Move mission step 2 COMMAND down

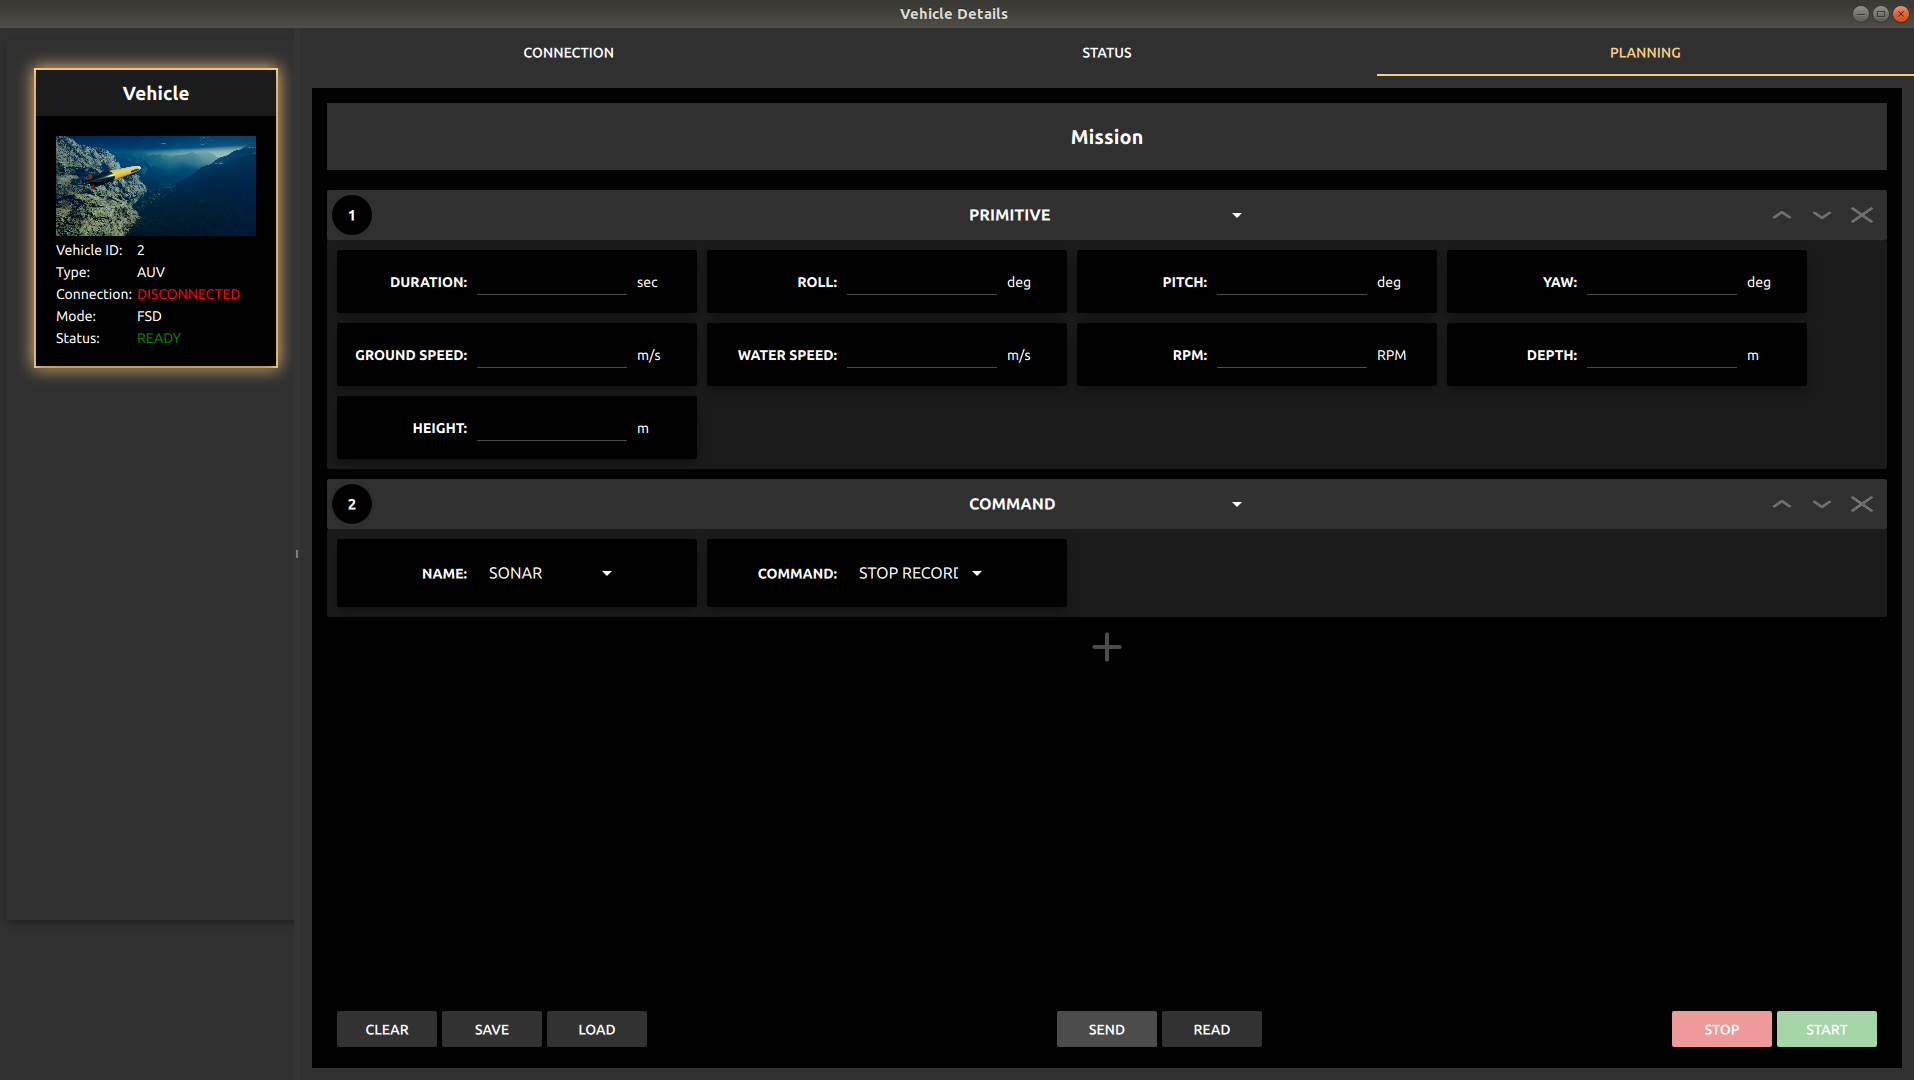pyautogui.click(x=1821, y=504)
